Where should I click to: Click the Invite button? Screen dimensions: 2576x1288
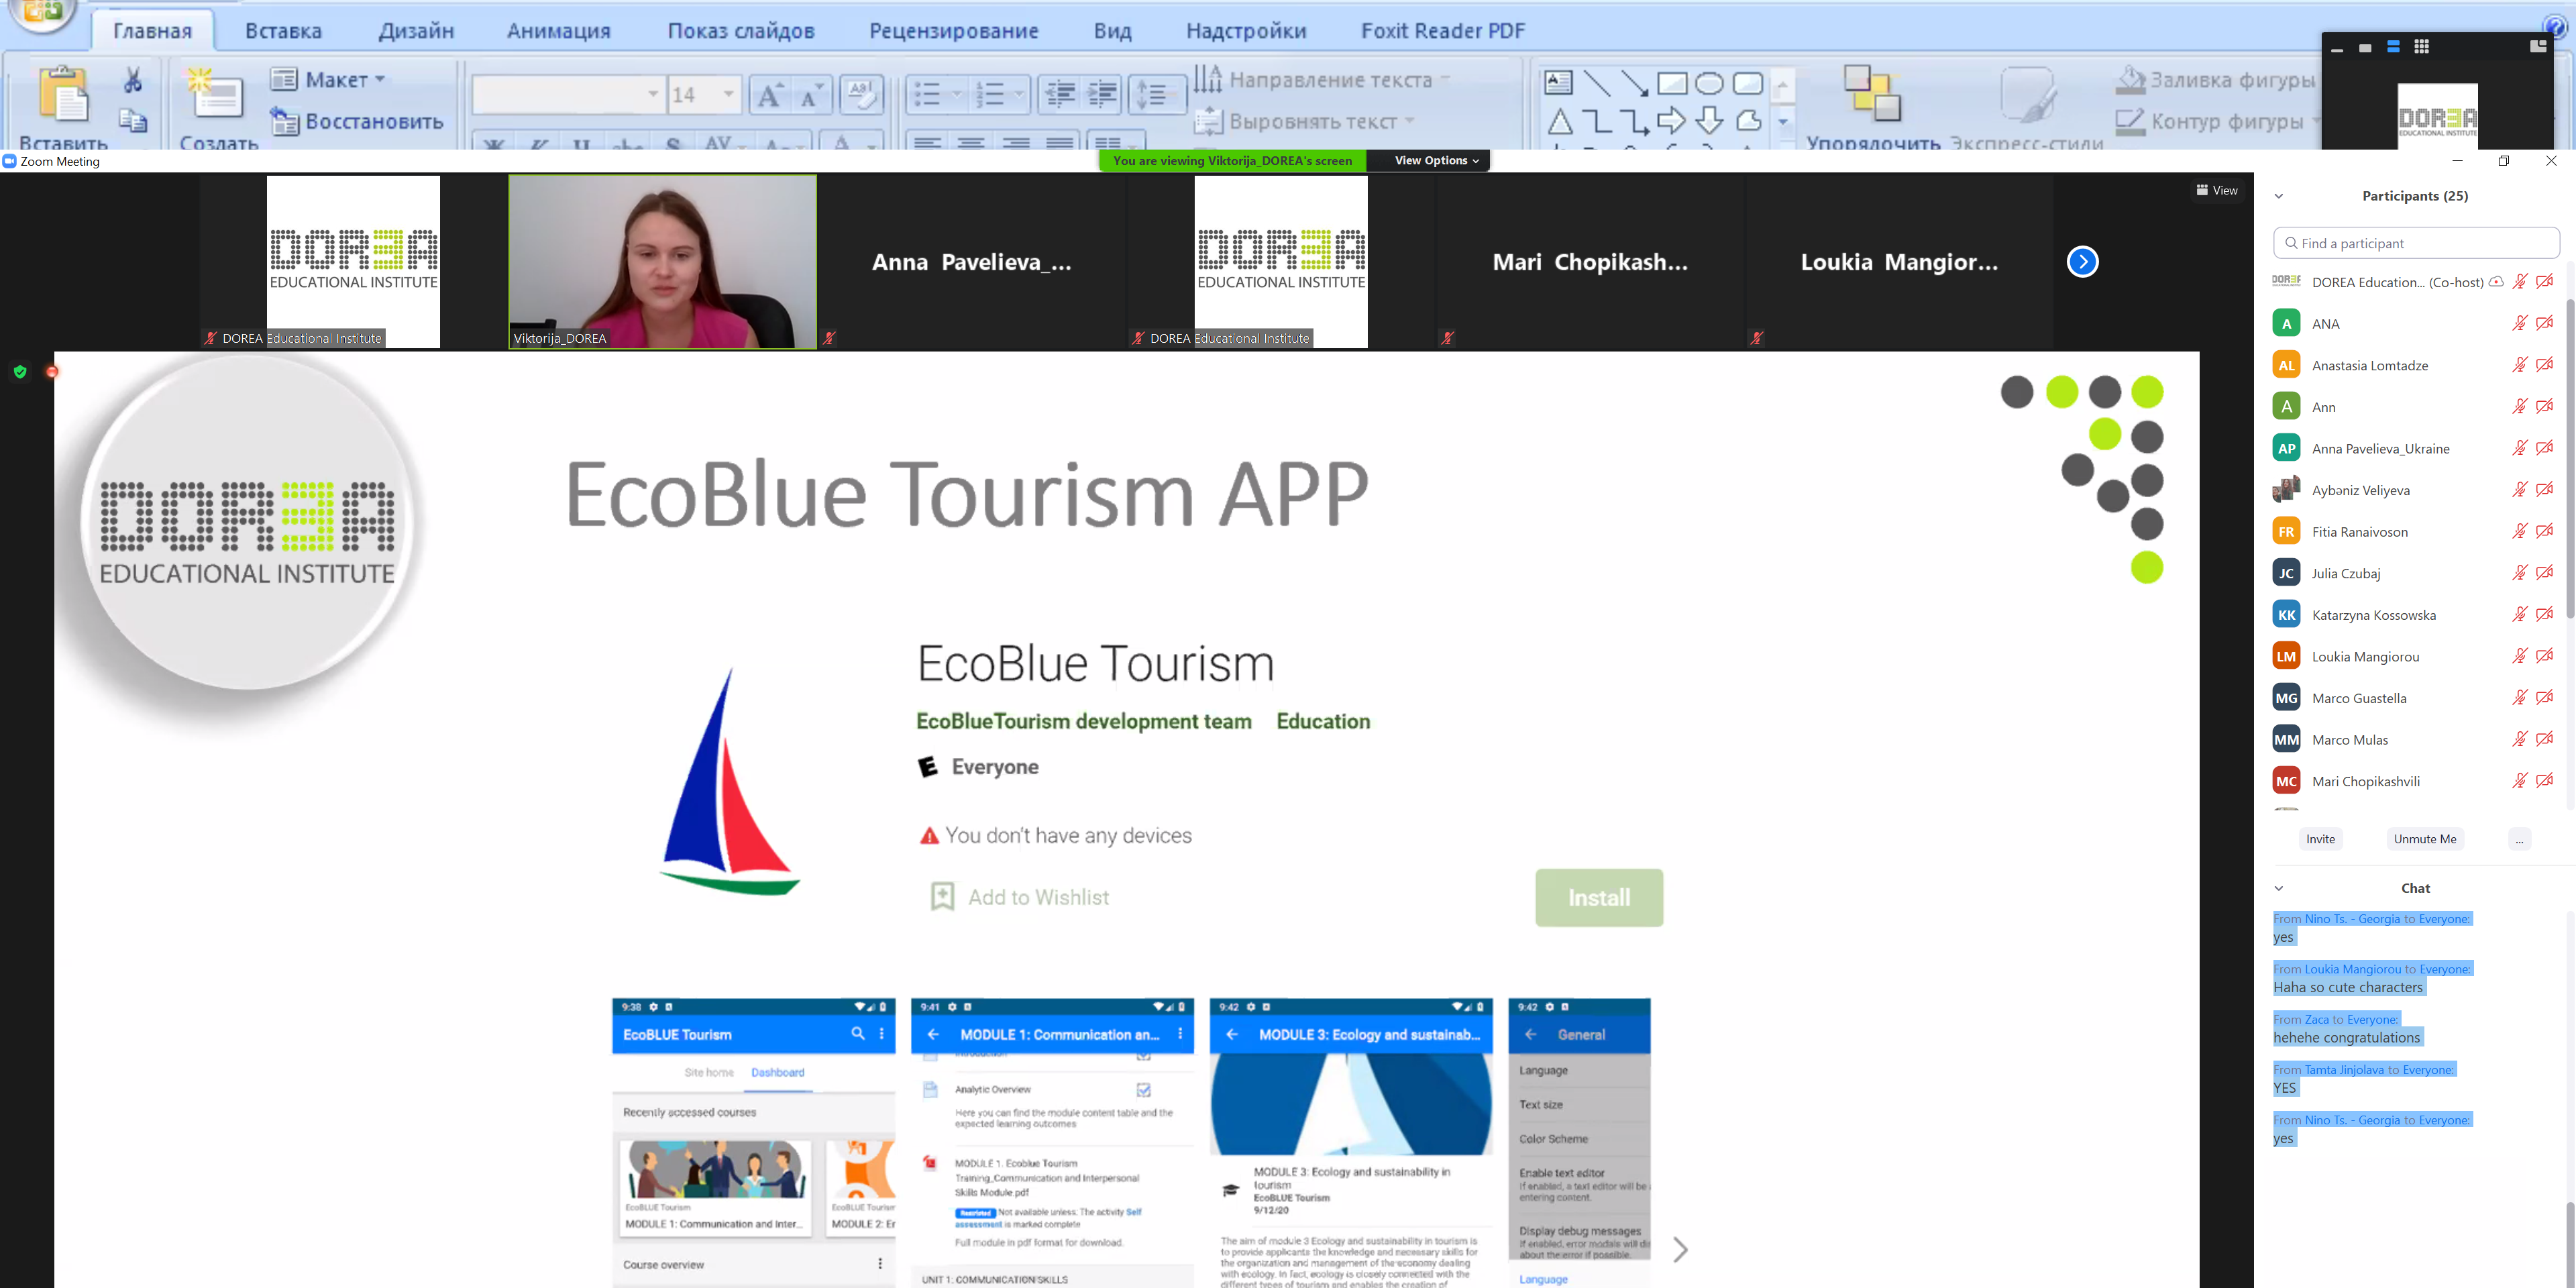coord(2320,838)
